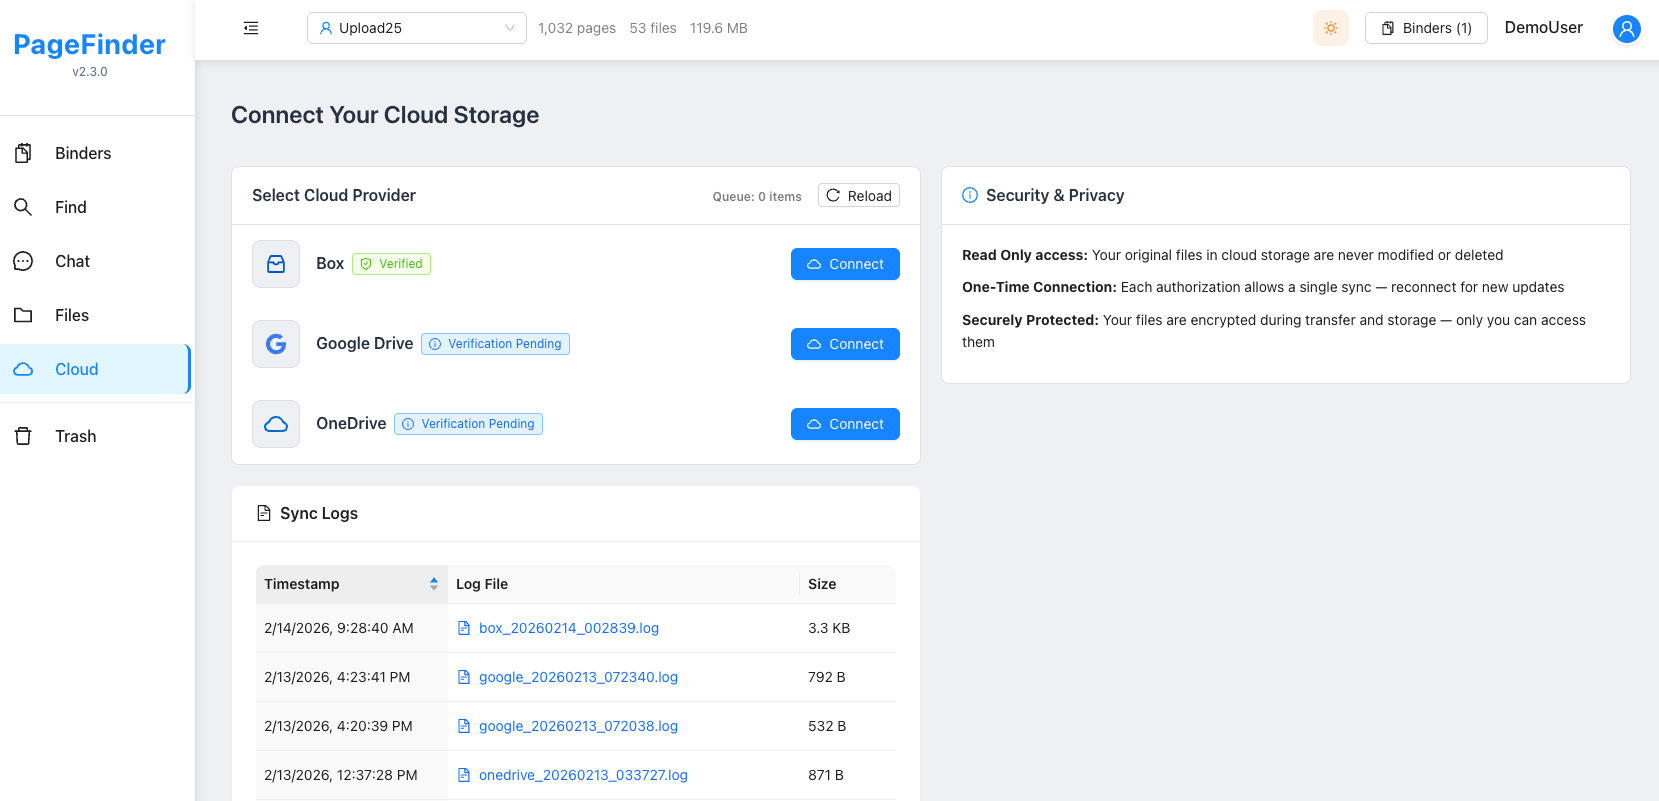Click timestamp 2/13/2026, 4:23:41 PM

tap(337, 677)
